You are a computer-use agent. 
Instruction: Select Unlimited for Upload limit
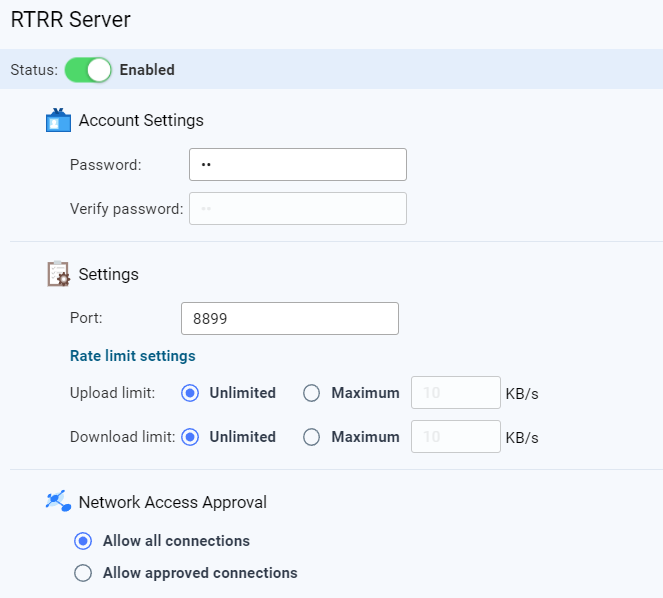click(190, 393)
